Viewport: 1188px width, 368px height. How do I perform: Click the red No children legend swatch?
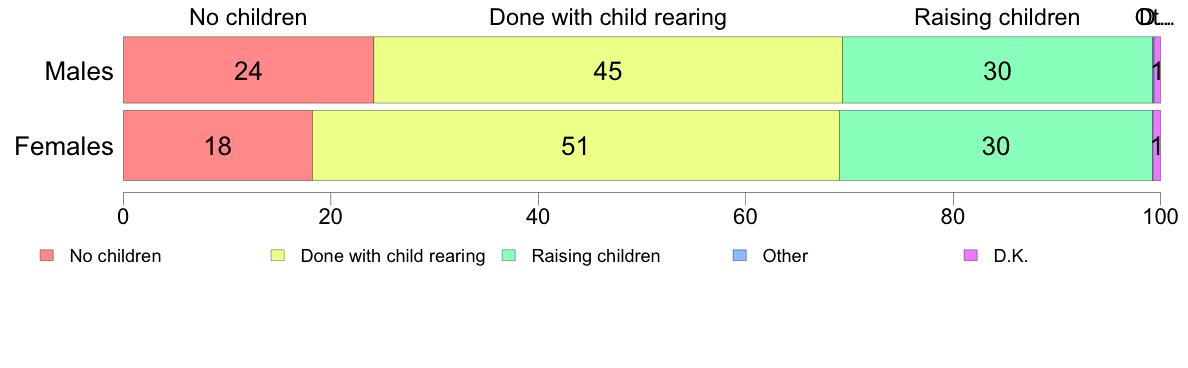click(x=47, y=256)
